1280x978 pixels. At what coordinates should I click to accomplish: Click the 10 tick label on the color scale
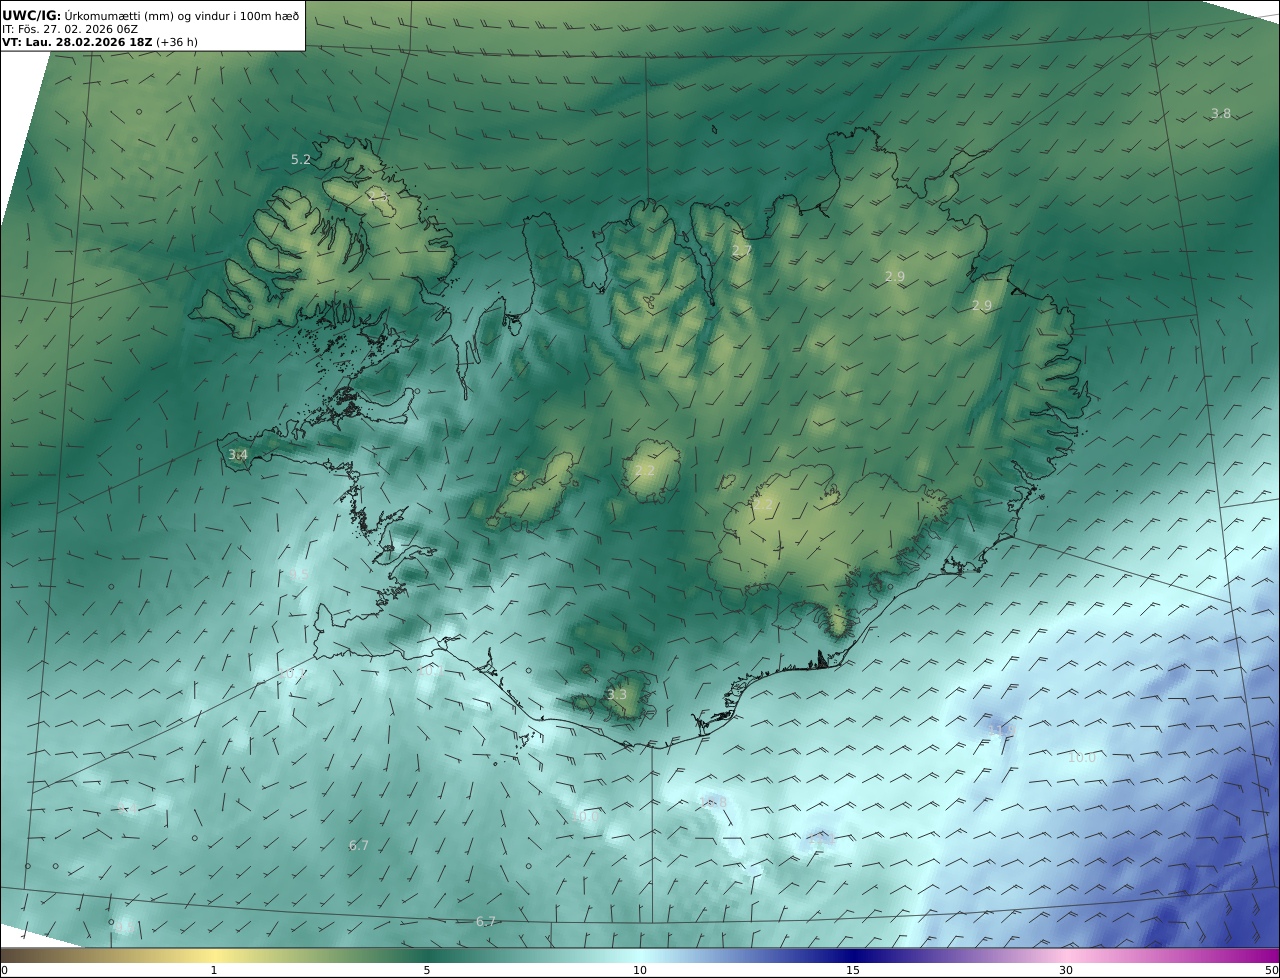[640, 970]
